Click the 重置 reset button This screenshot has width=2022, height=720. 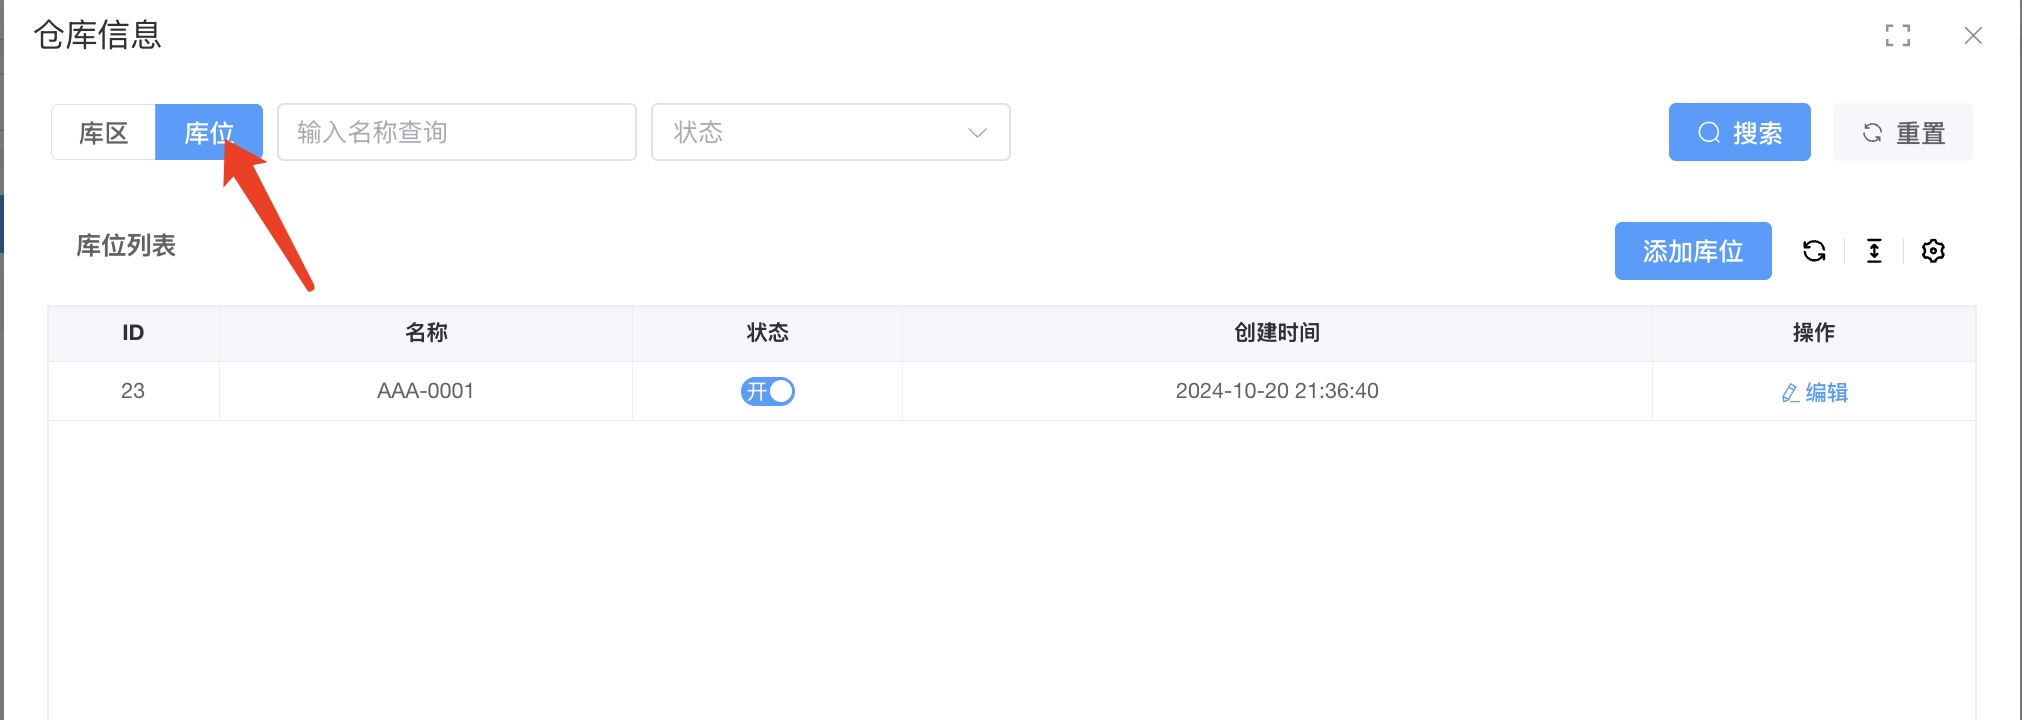(1902, 132)
